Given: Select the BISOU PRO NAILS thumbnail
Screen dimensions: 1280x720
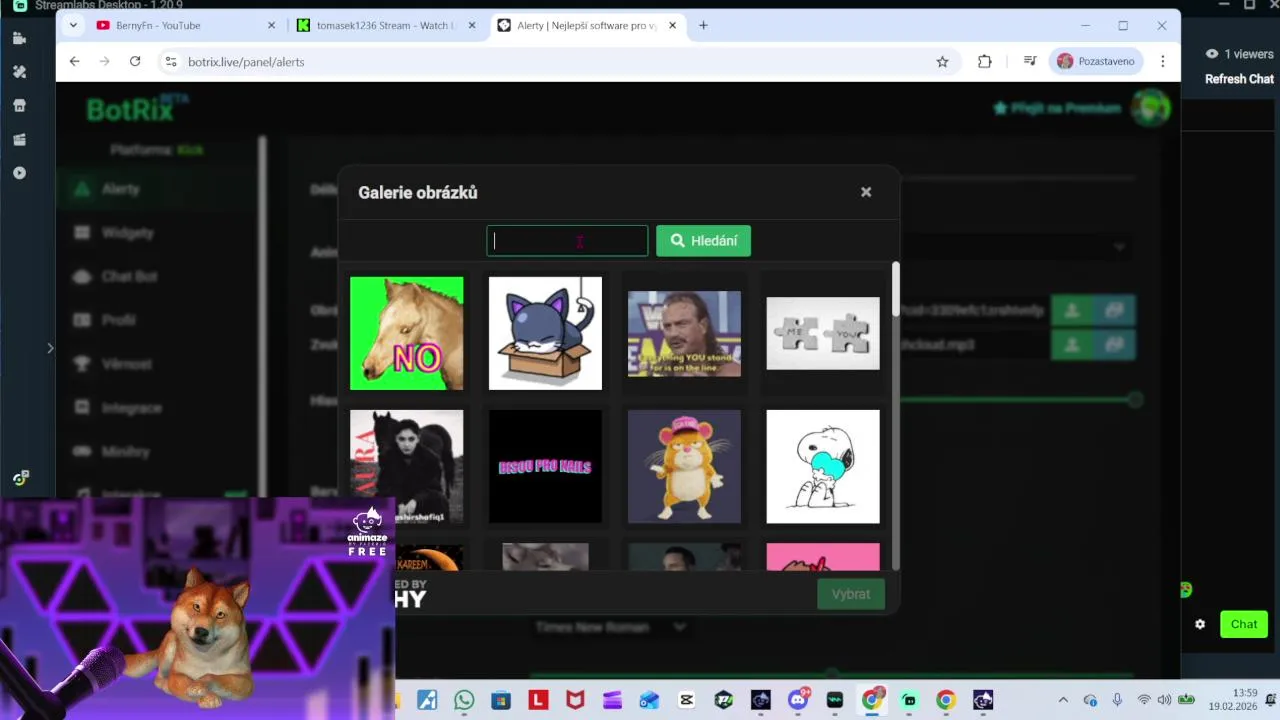Looking at the screenshot, I should point(545,466).
